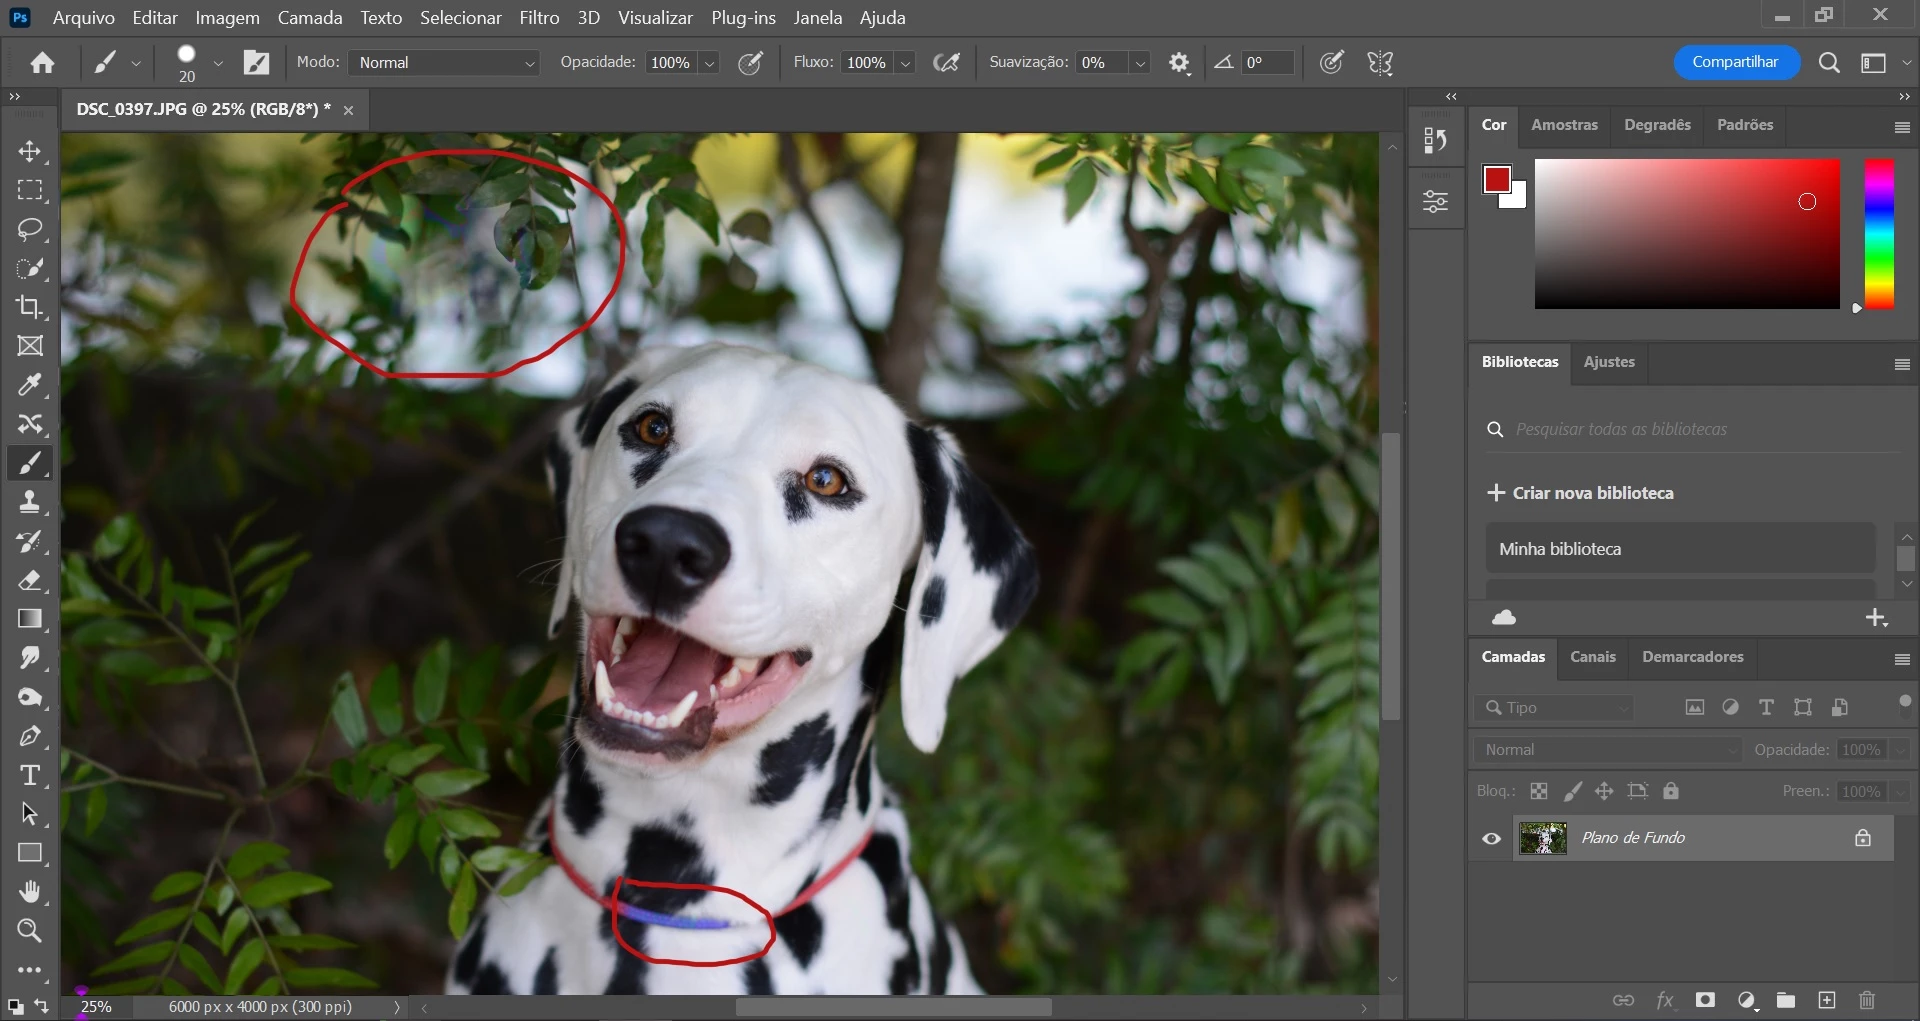The image size is (1920, 1021).
Task: Select the Crop tool
Action: [30, 307]
